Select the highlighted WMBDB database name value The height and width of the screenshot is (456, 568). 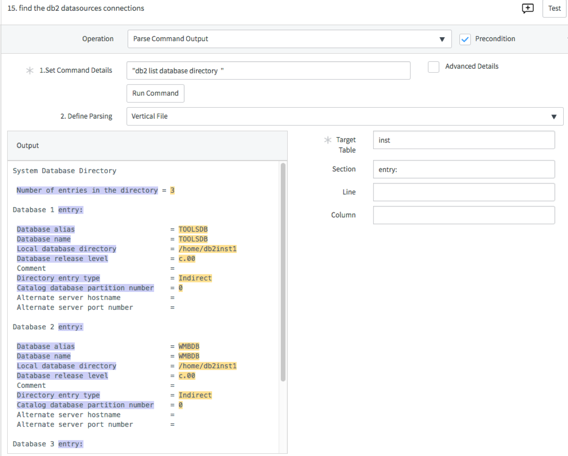[x=189, y=356]
